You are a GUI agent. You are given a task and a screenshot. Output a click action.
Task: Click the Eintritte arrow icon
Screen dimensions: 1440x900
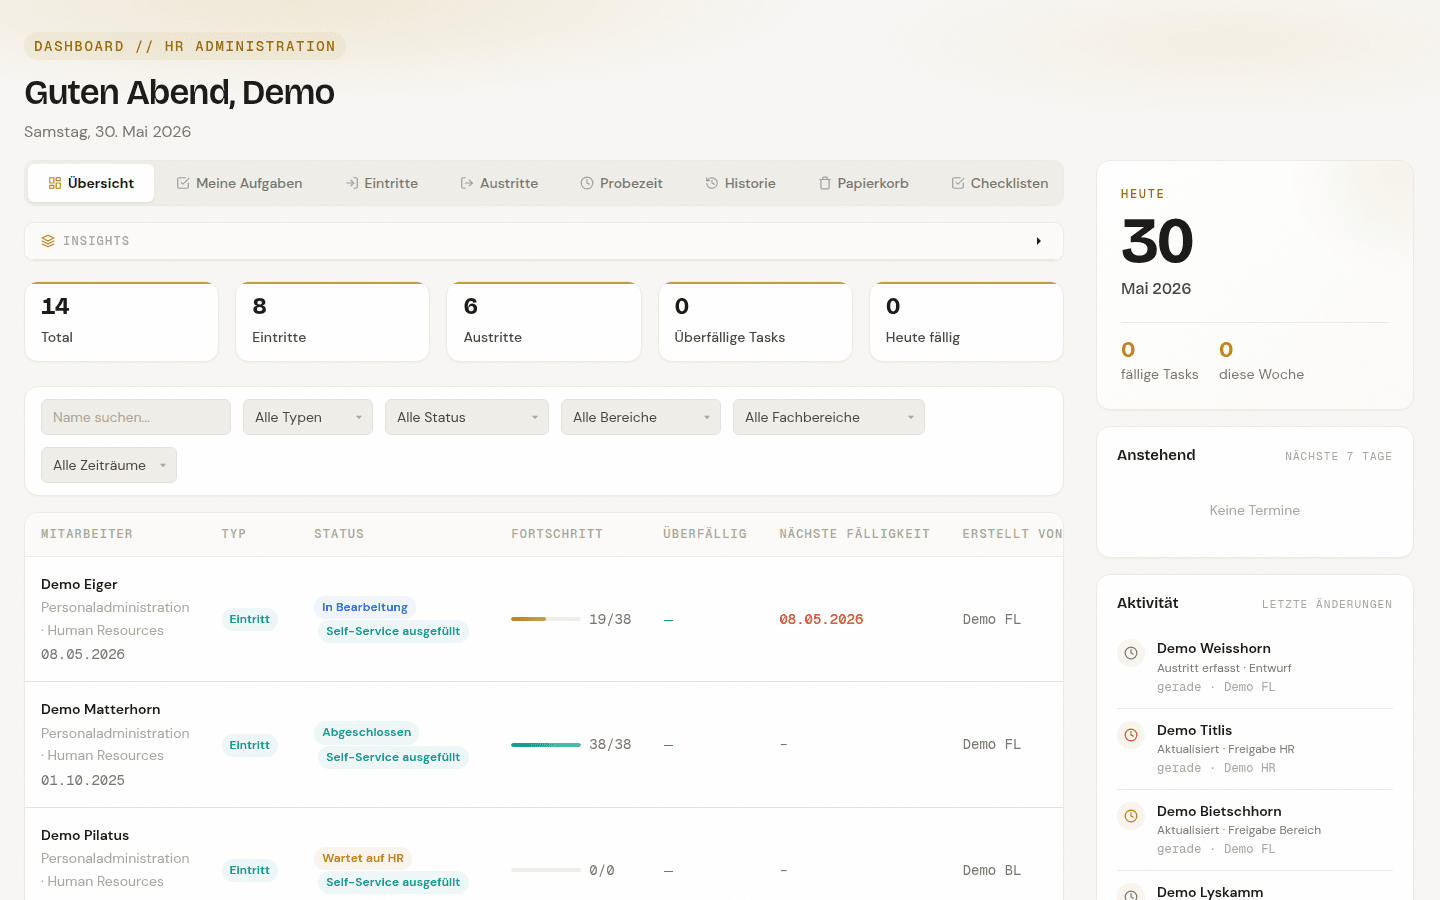(352, 183)
